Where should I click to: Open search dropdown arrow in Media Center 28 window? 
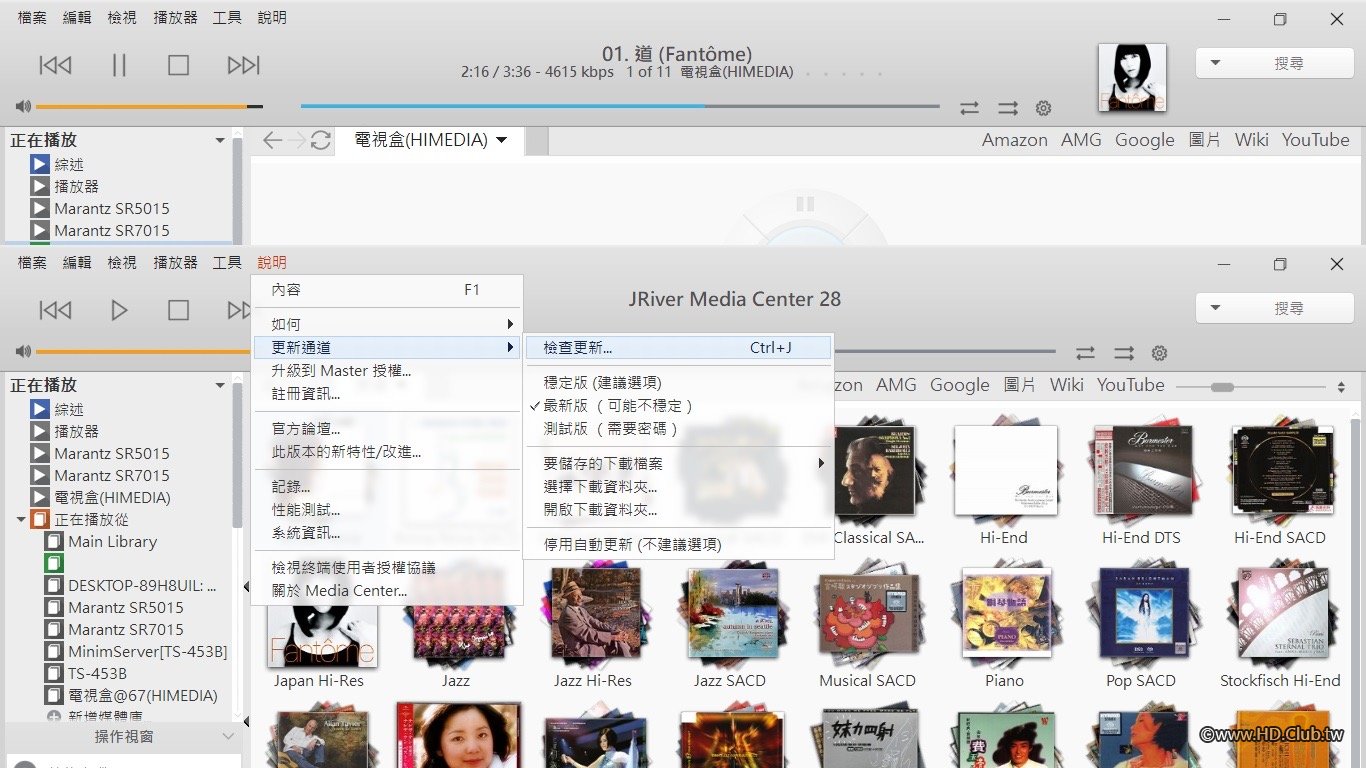click(x=1215, y=308)
